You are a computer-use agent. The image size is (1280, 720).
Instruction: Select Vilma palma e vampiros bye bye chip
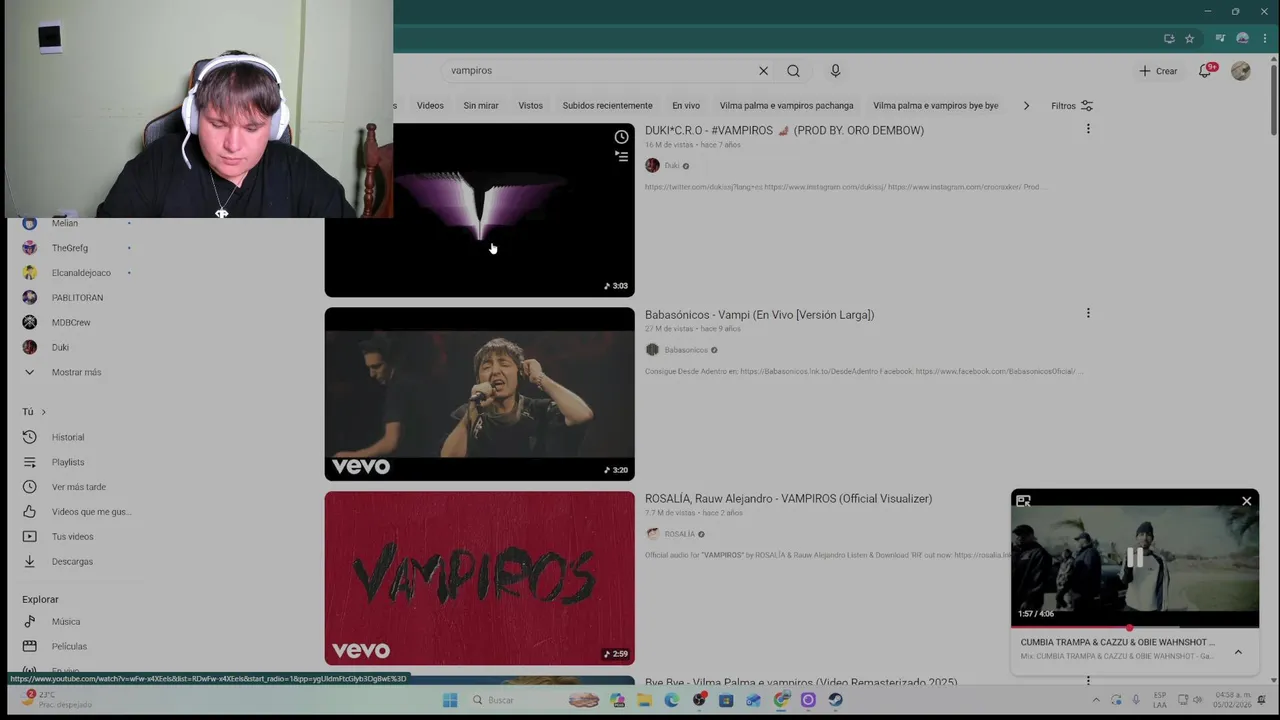pos(936,106)
